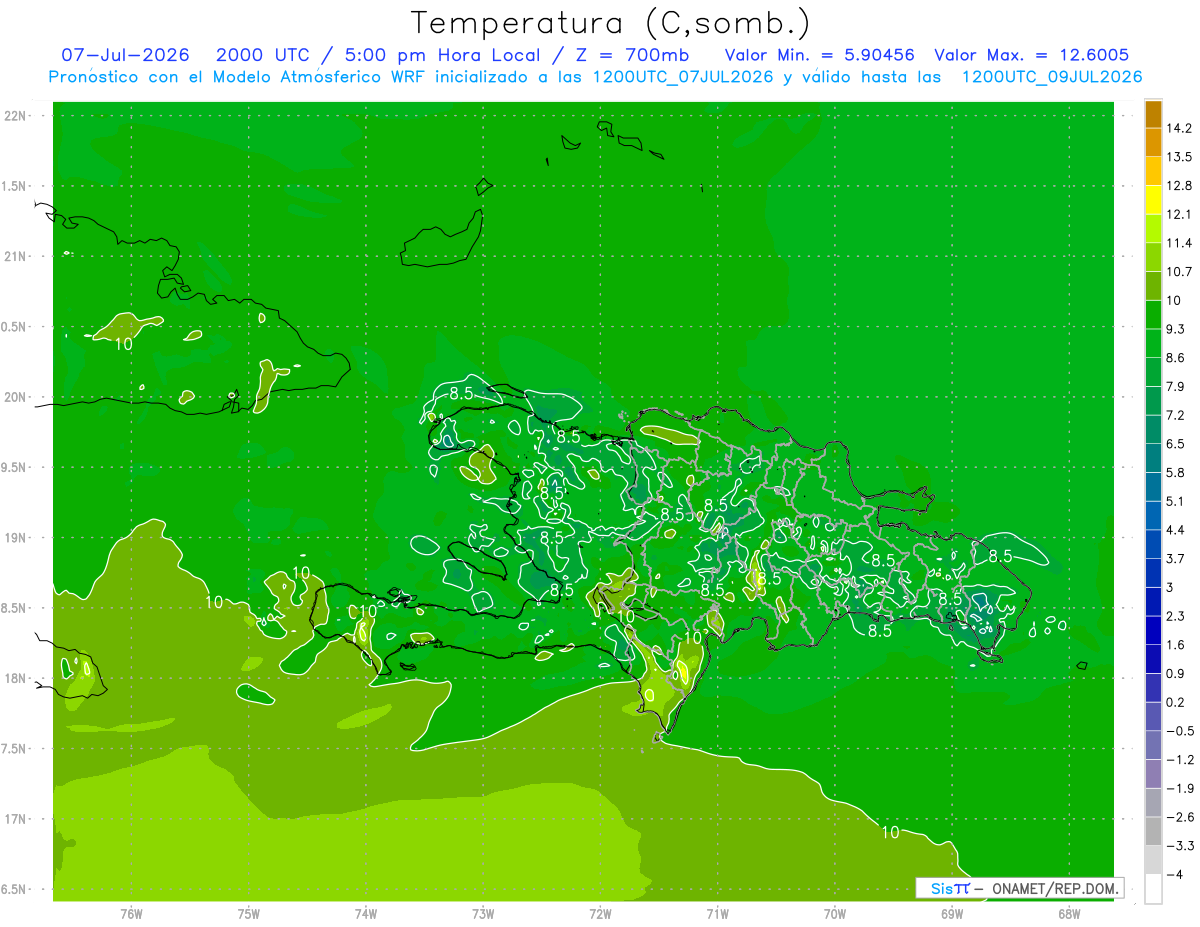Click the '68W' longitude label

tap(1068, 914)
